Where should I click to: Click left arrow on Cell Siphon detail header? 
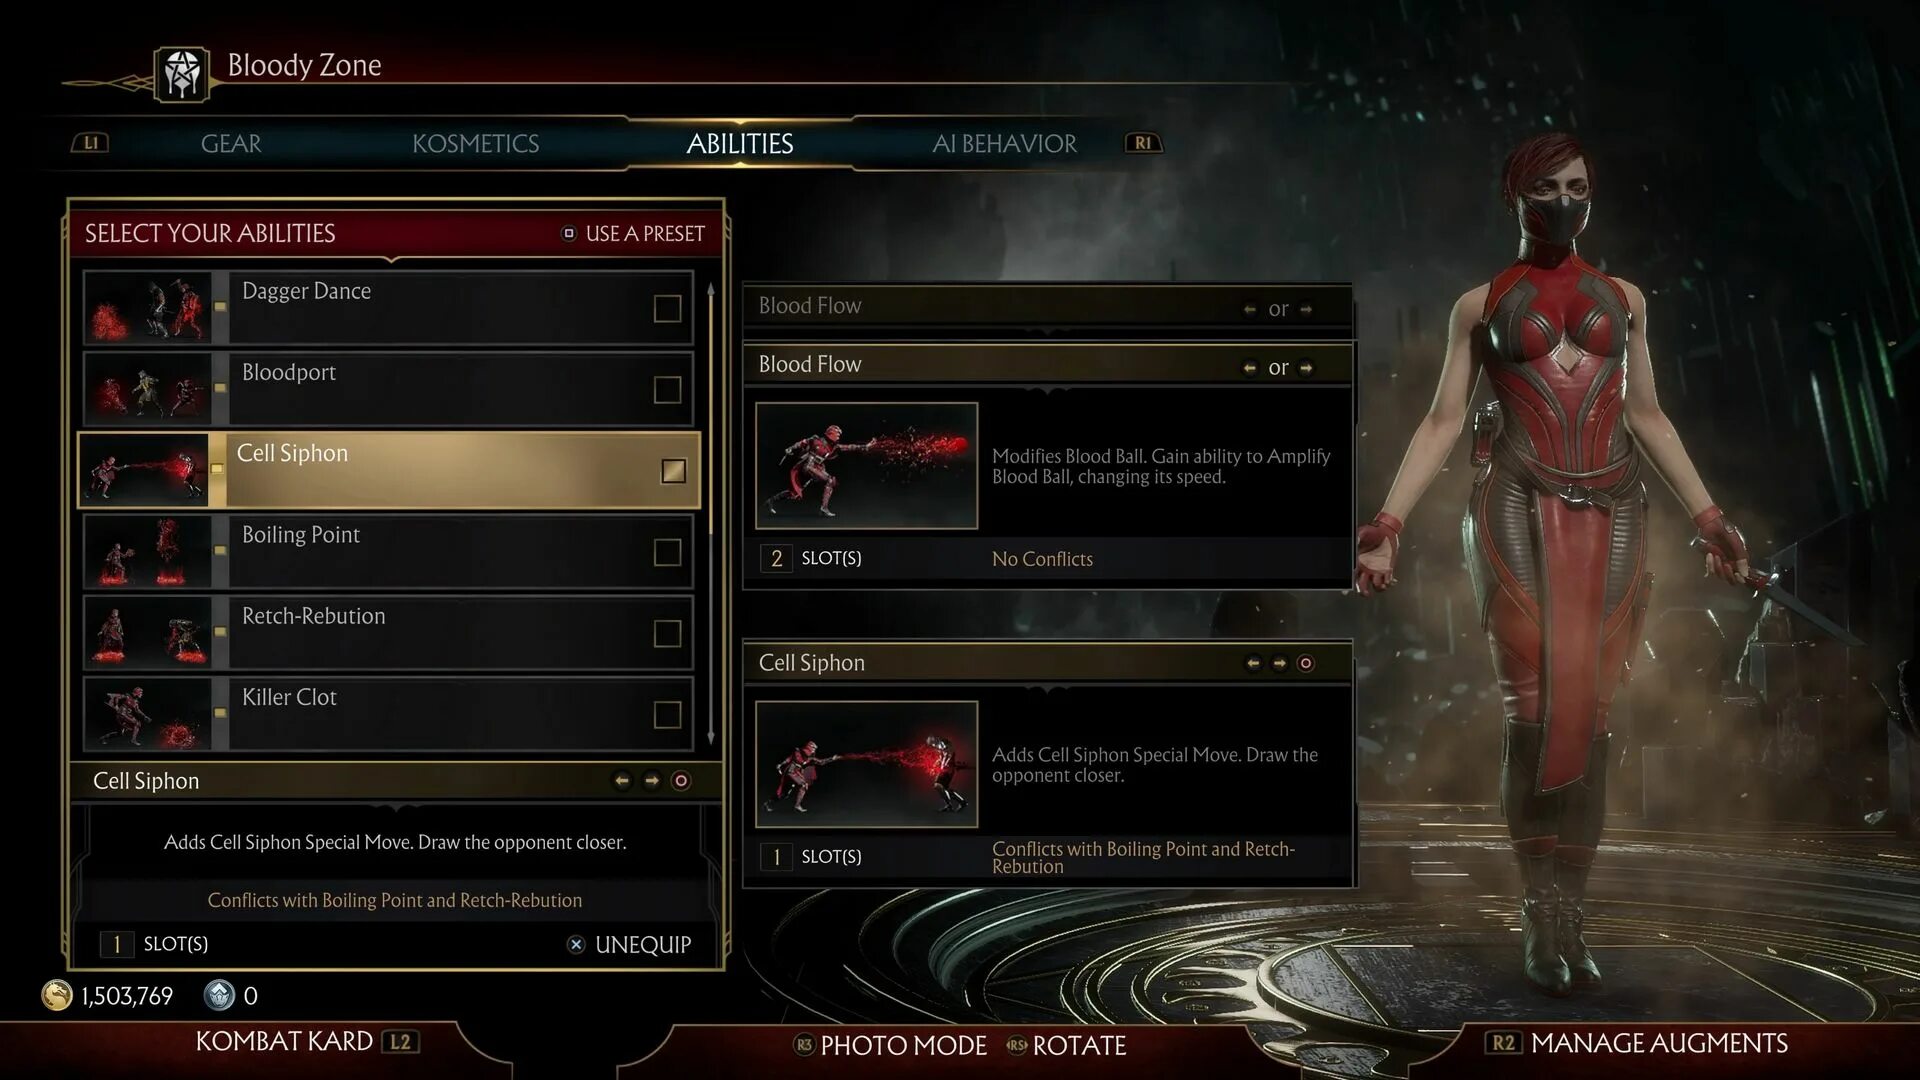(x=1253, y=663)
